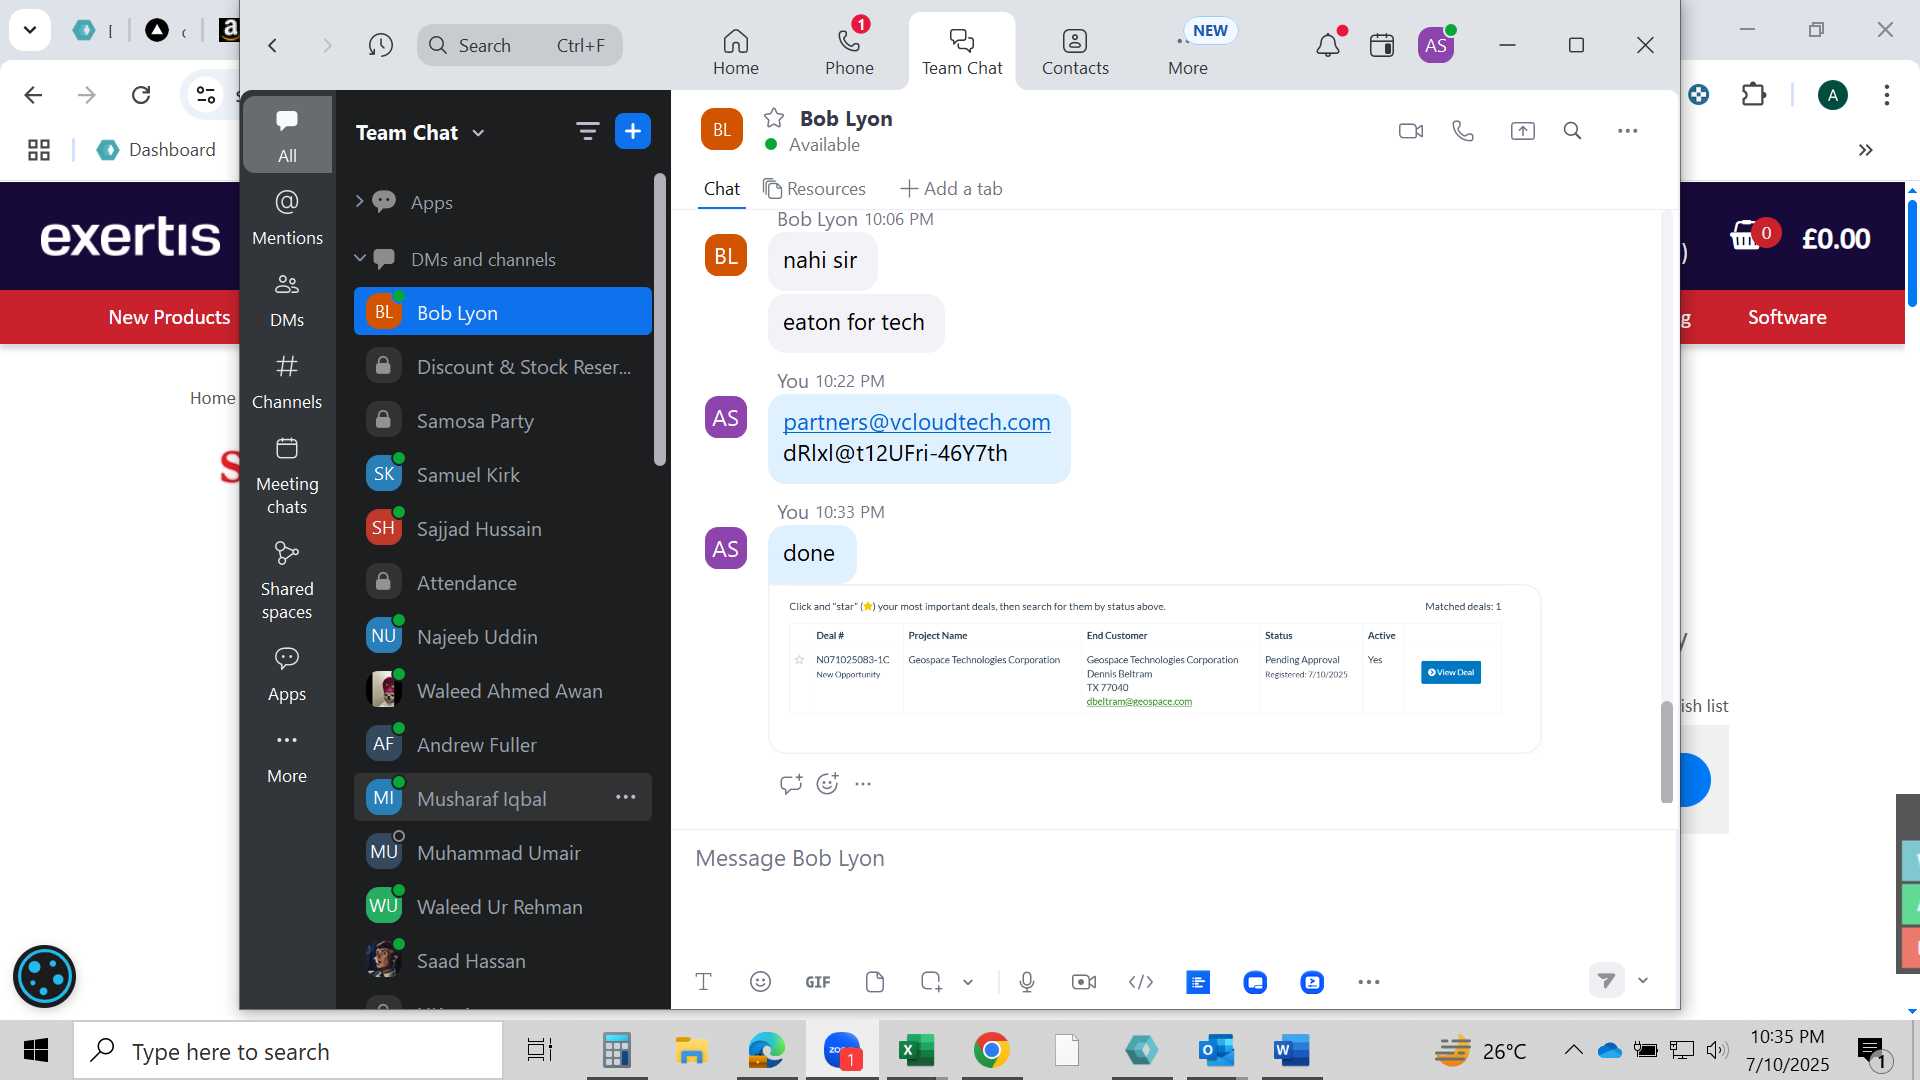Open the Contacts tab

click(1075, 52)
